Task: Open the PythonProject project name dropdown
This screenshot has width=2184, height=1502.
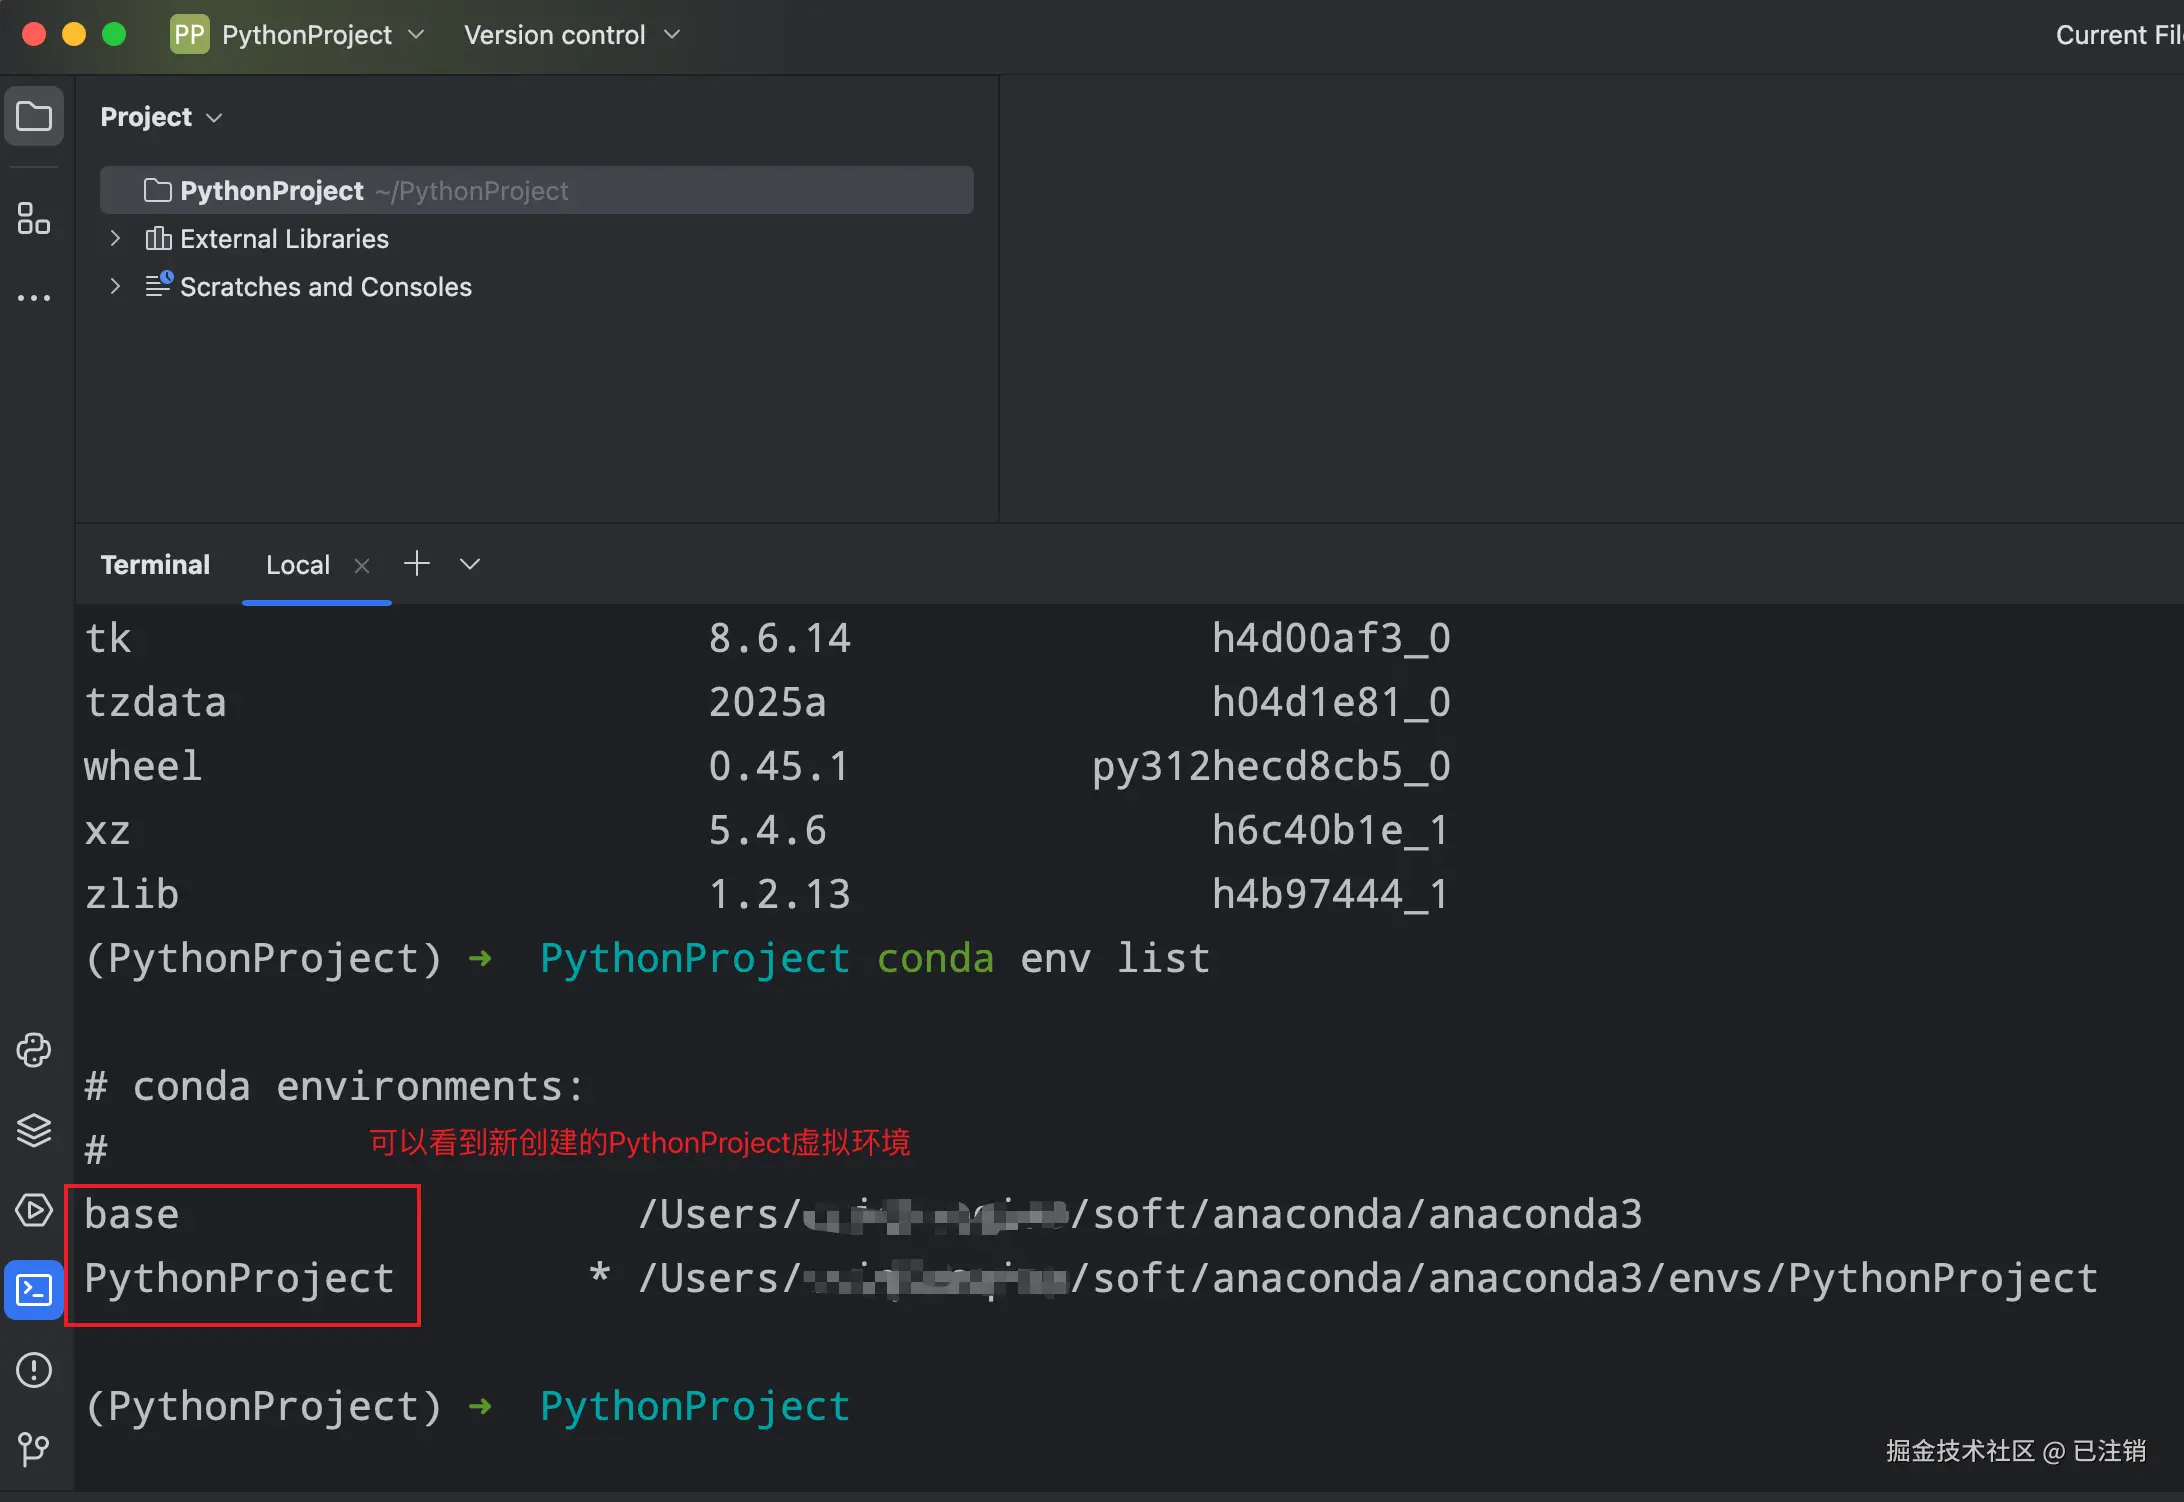Action: pyautogui.click(x=306, y=35)
